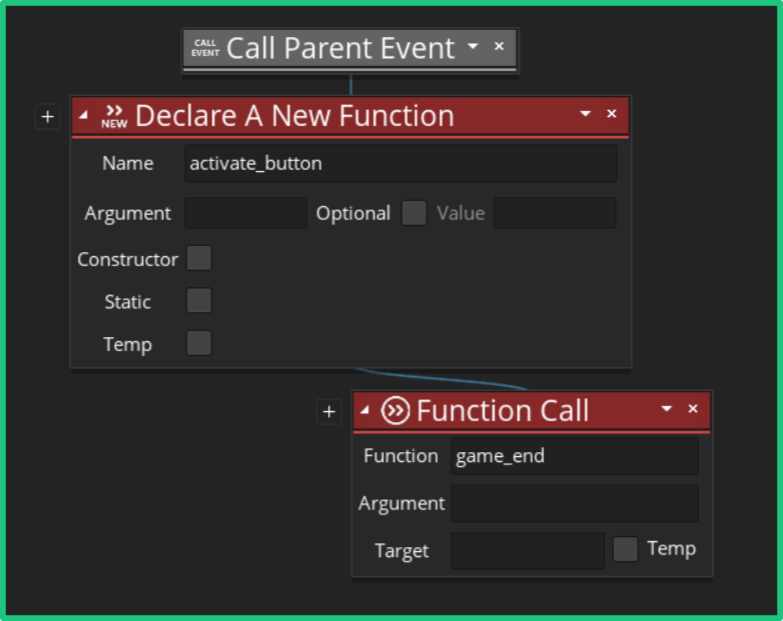The width and height of the screenshot is (783, 621).
Task: Select the Declare A New Function title
Action: [x=295, y=116]
